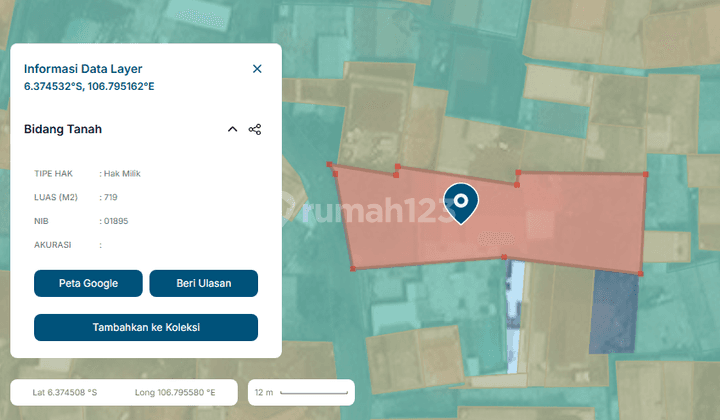Click the Beri Ulasan button
The width and height of the screenshot is (720, 420).
[203, 283]
